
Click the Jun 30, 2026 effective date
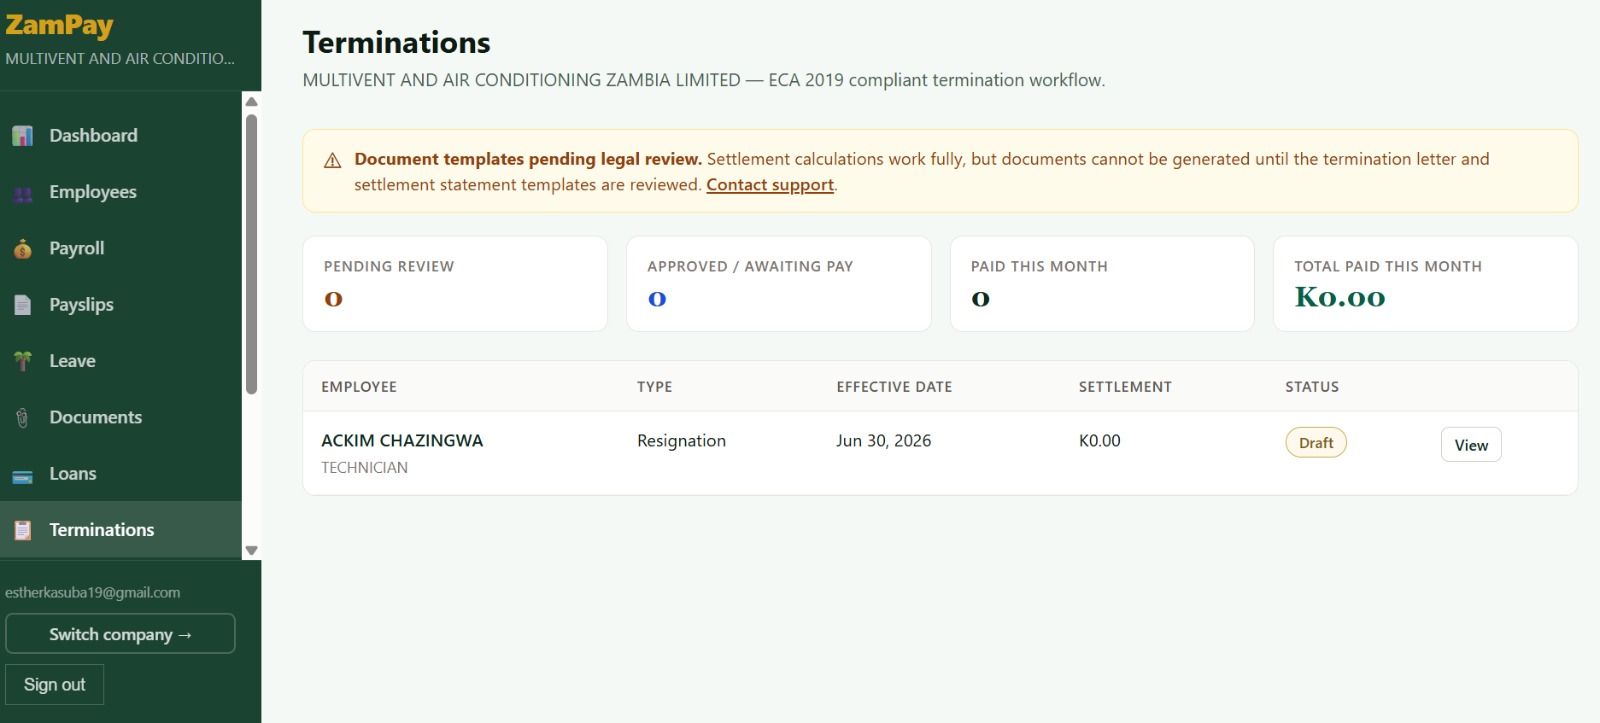tap(884, 441)
